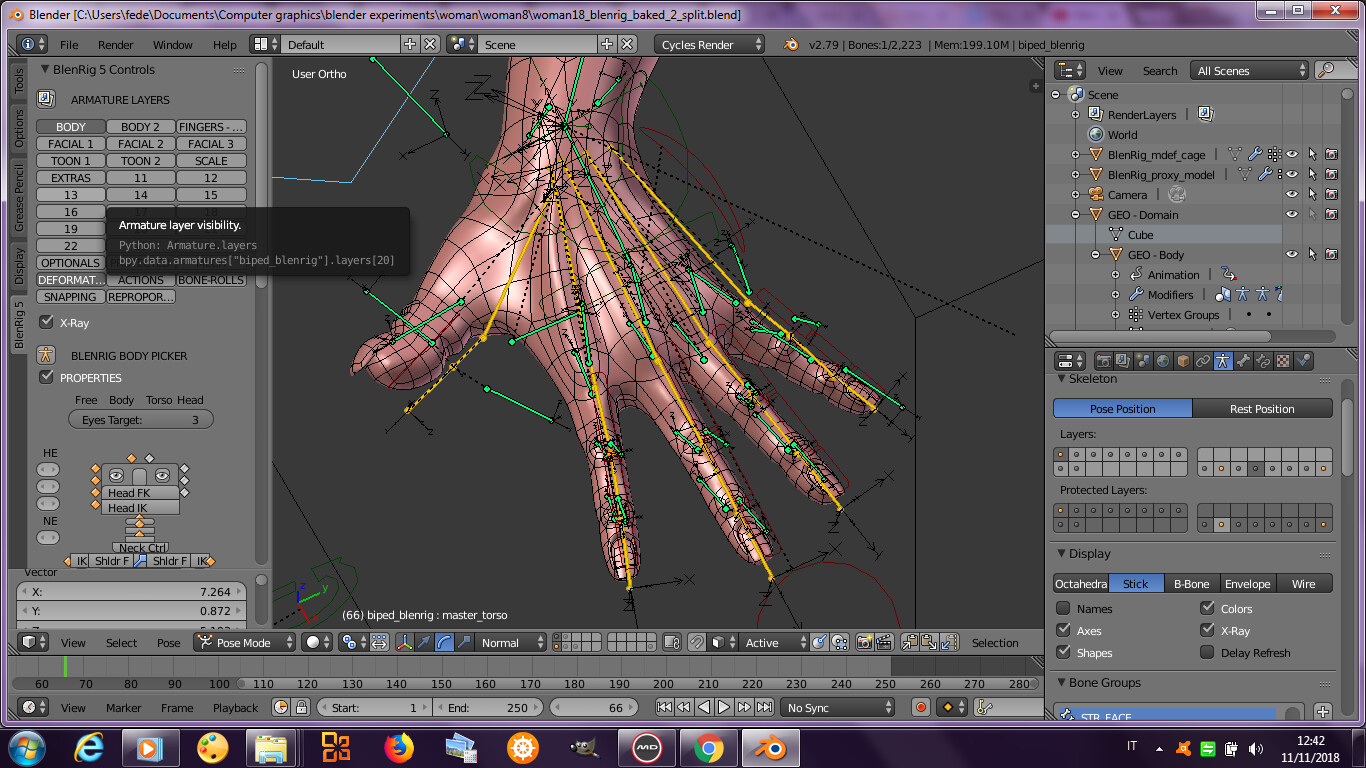
Task: Open the Render menu
Action: [x=116, y=44]
